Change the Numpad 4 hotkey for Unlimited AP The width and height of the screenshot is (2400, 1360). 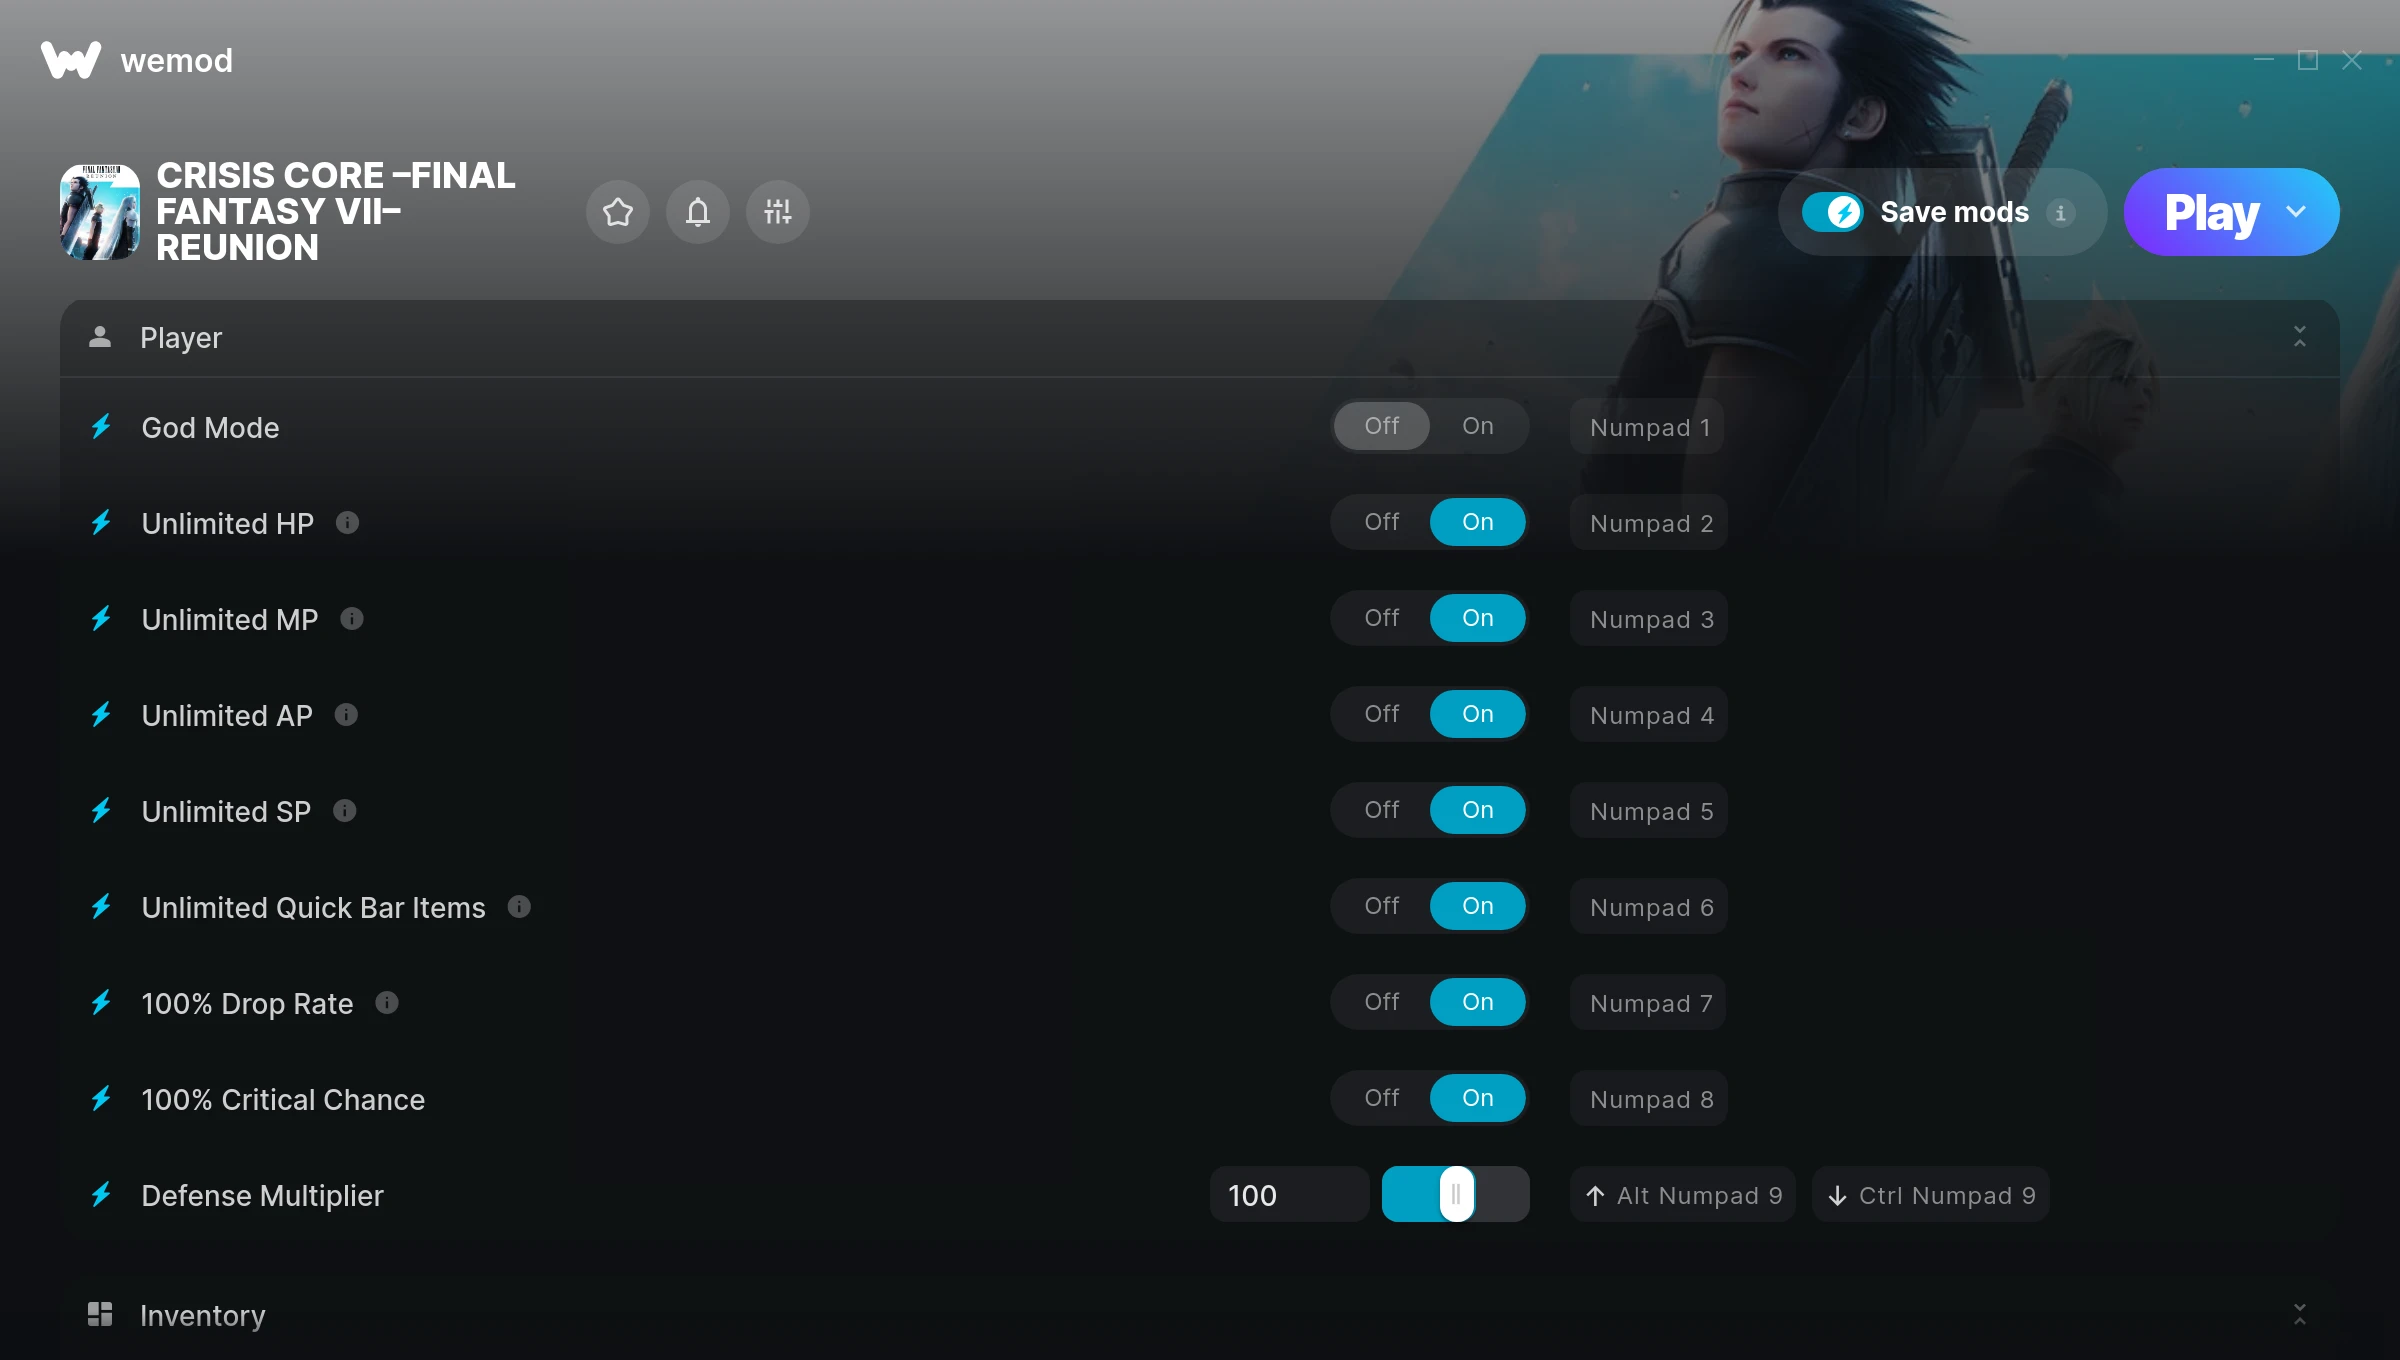1648,715
